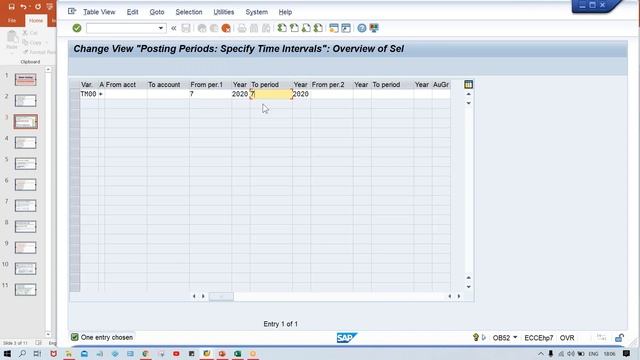640x360 pixels.
Task: Click the OVR insert mode indicator
Action: pyautogui.click(x=567, y=338)
